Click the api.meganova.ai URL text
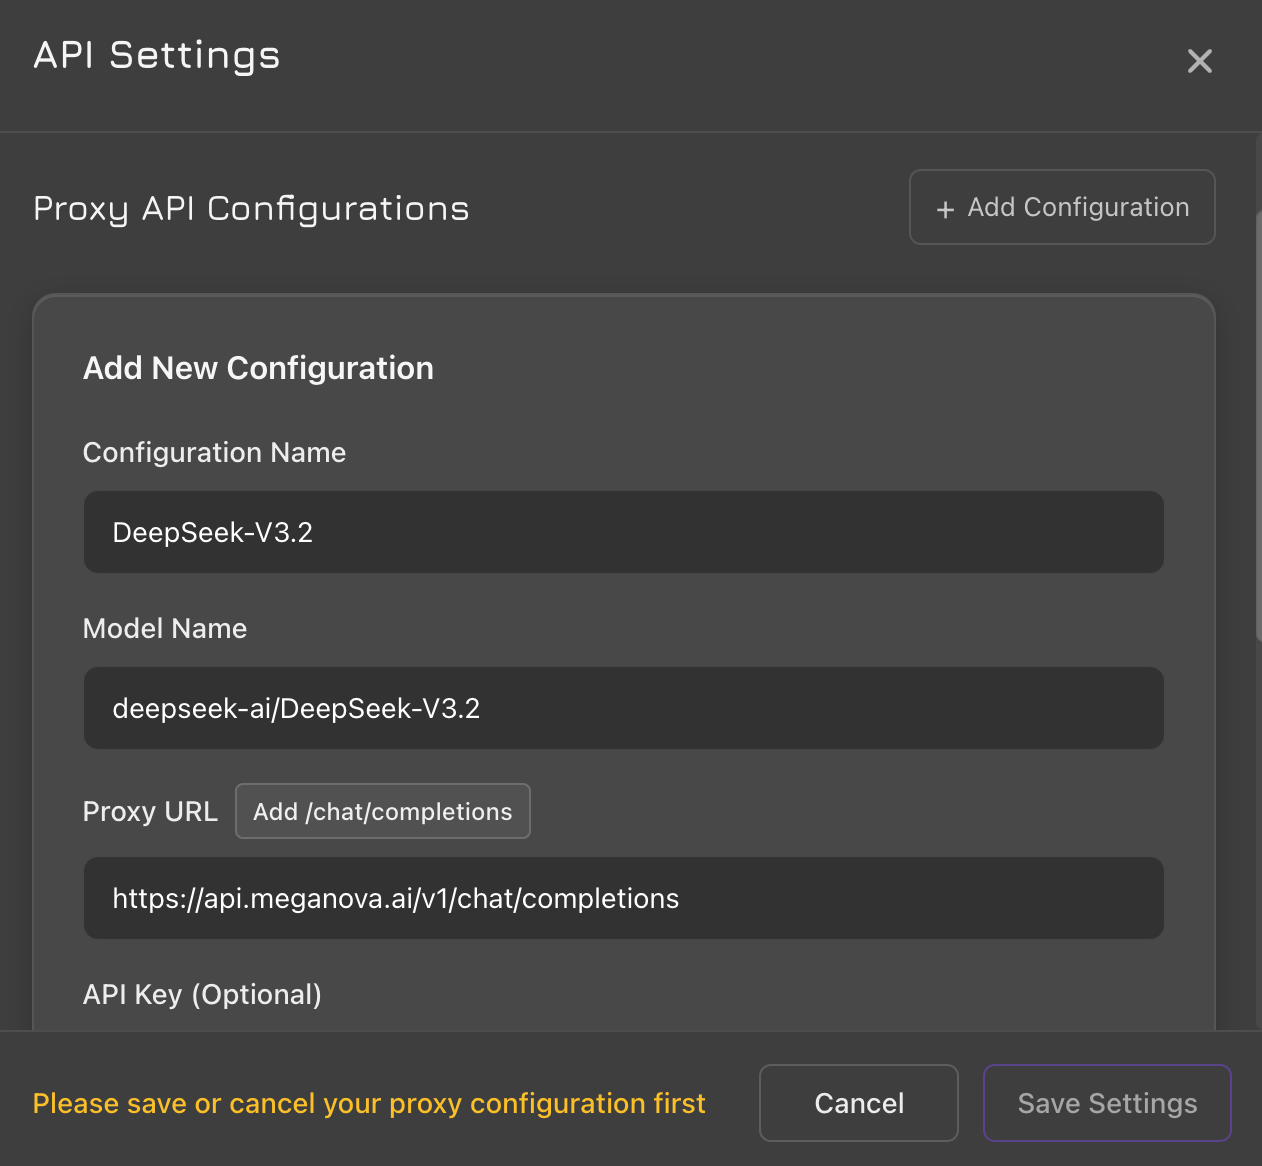The height and width of the screenshot is (1166, 1262). click(395, 898)
